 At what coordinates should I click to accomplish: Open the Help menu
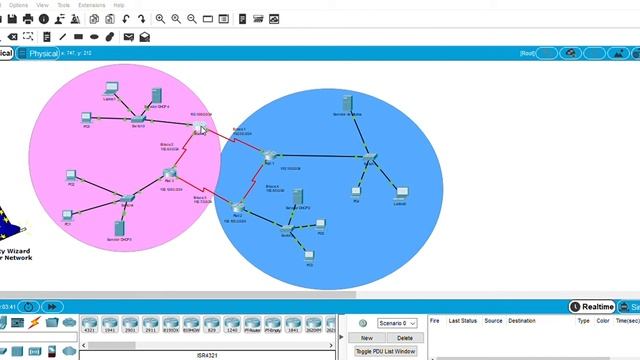[119, 5]
